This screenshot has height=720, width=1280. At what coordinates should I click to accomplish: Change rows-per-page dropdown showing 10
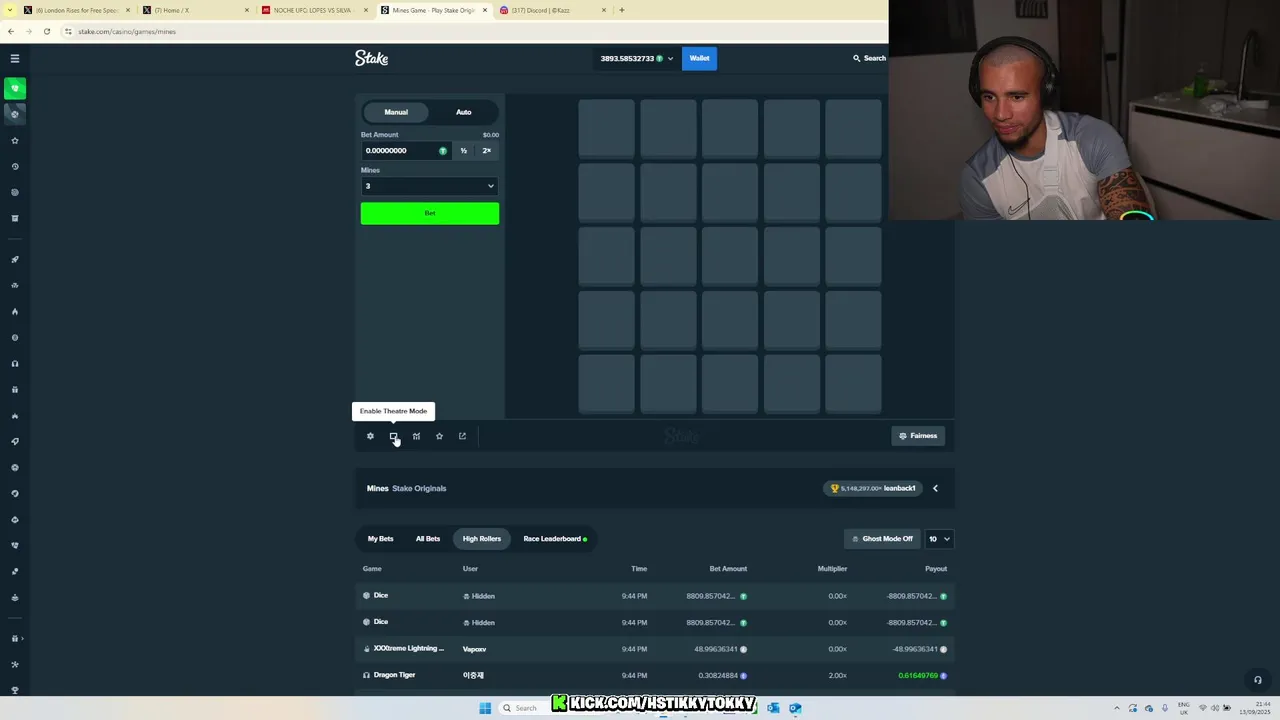(x=938, y=539)
